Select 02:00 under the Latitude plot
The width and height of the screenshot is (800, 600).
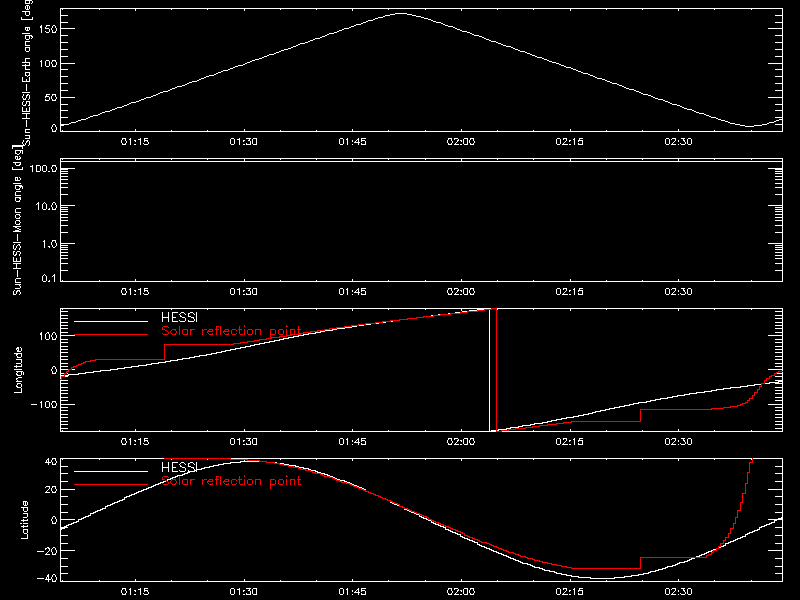(x=461, y=591)
